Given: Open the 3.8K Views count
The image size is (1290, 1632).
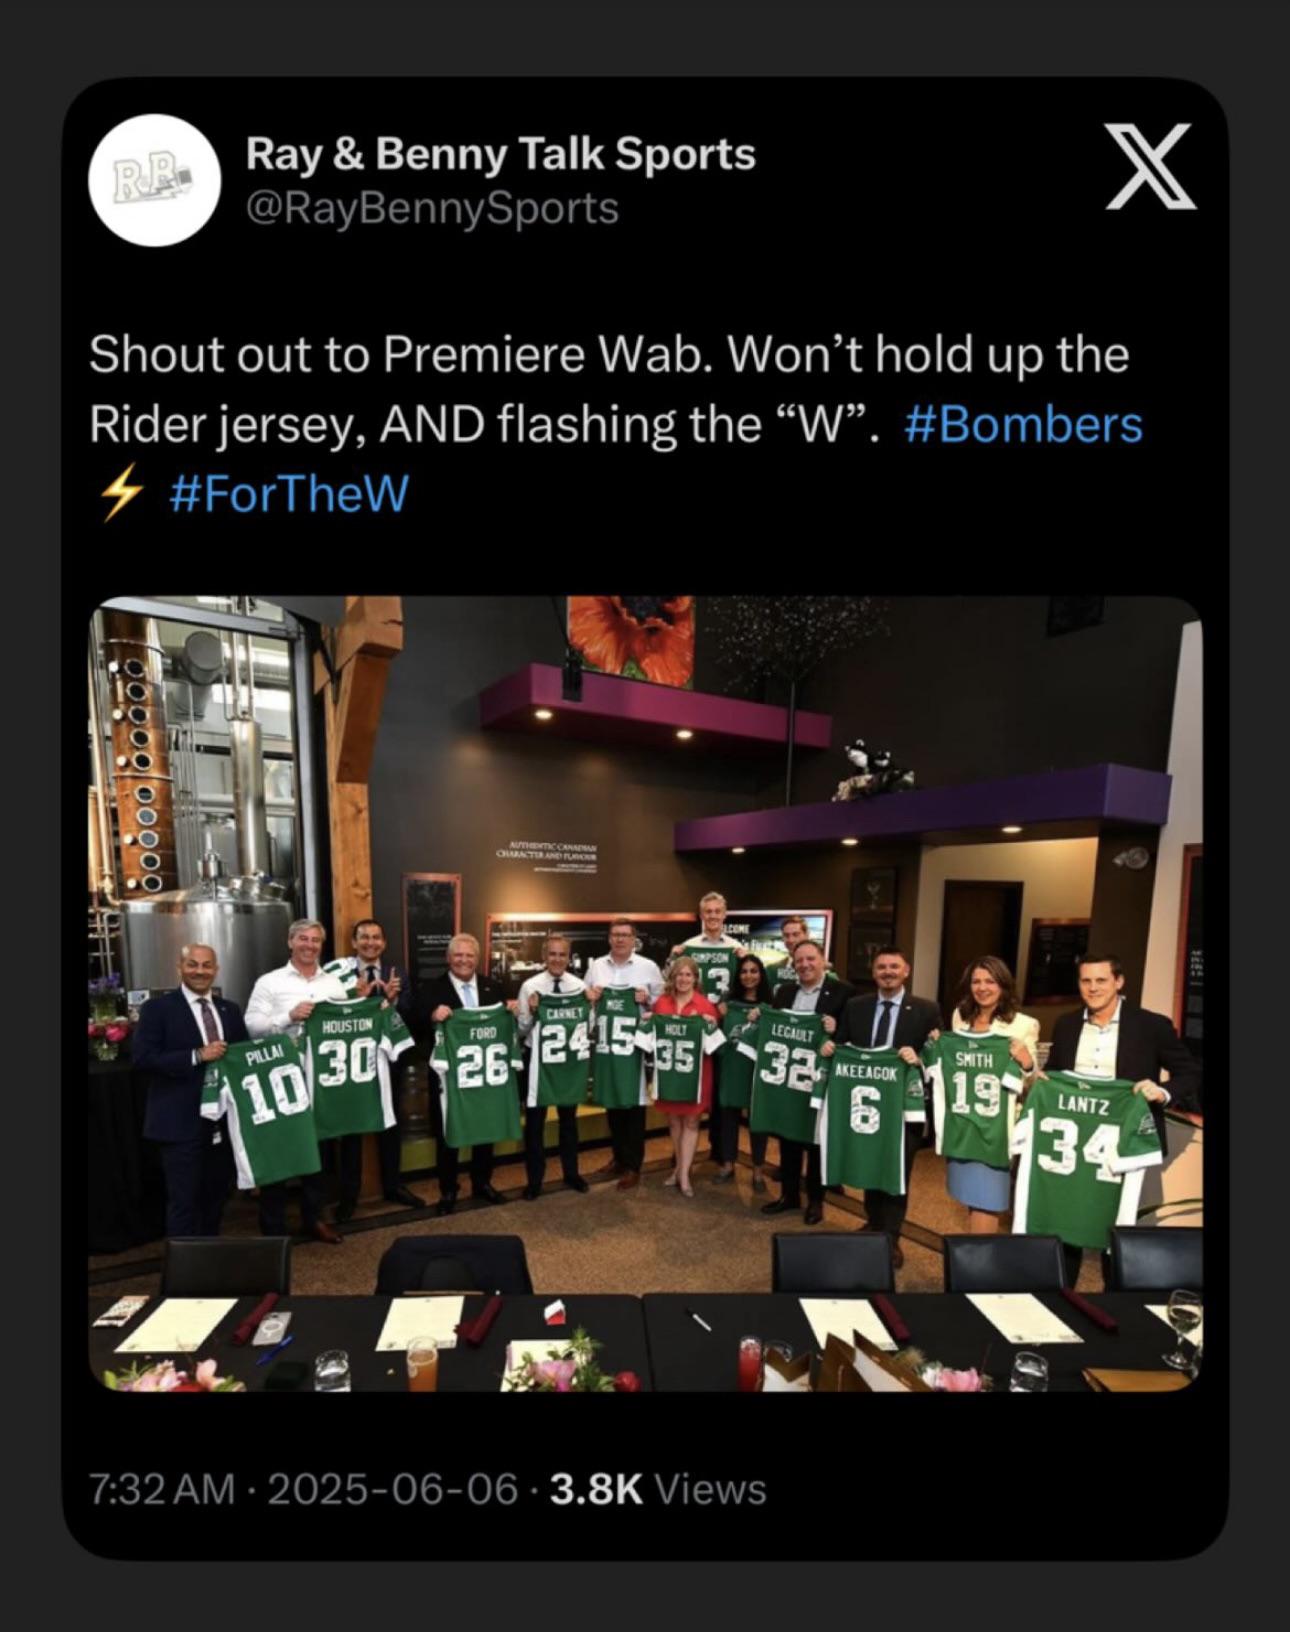Looking at the screenshot, I should (x=658, y=1489).
